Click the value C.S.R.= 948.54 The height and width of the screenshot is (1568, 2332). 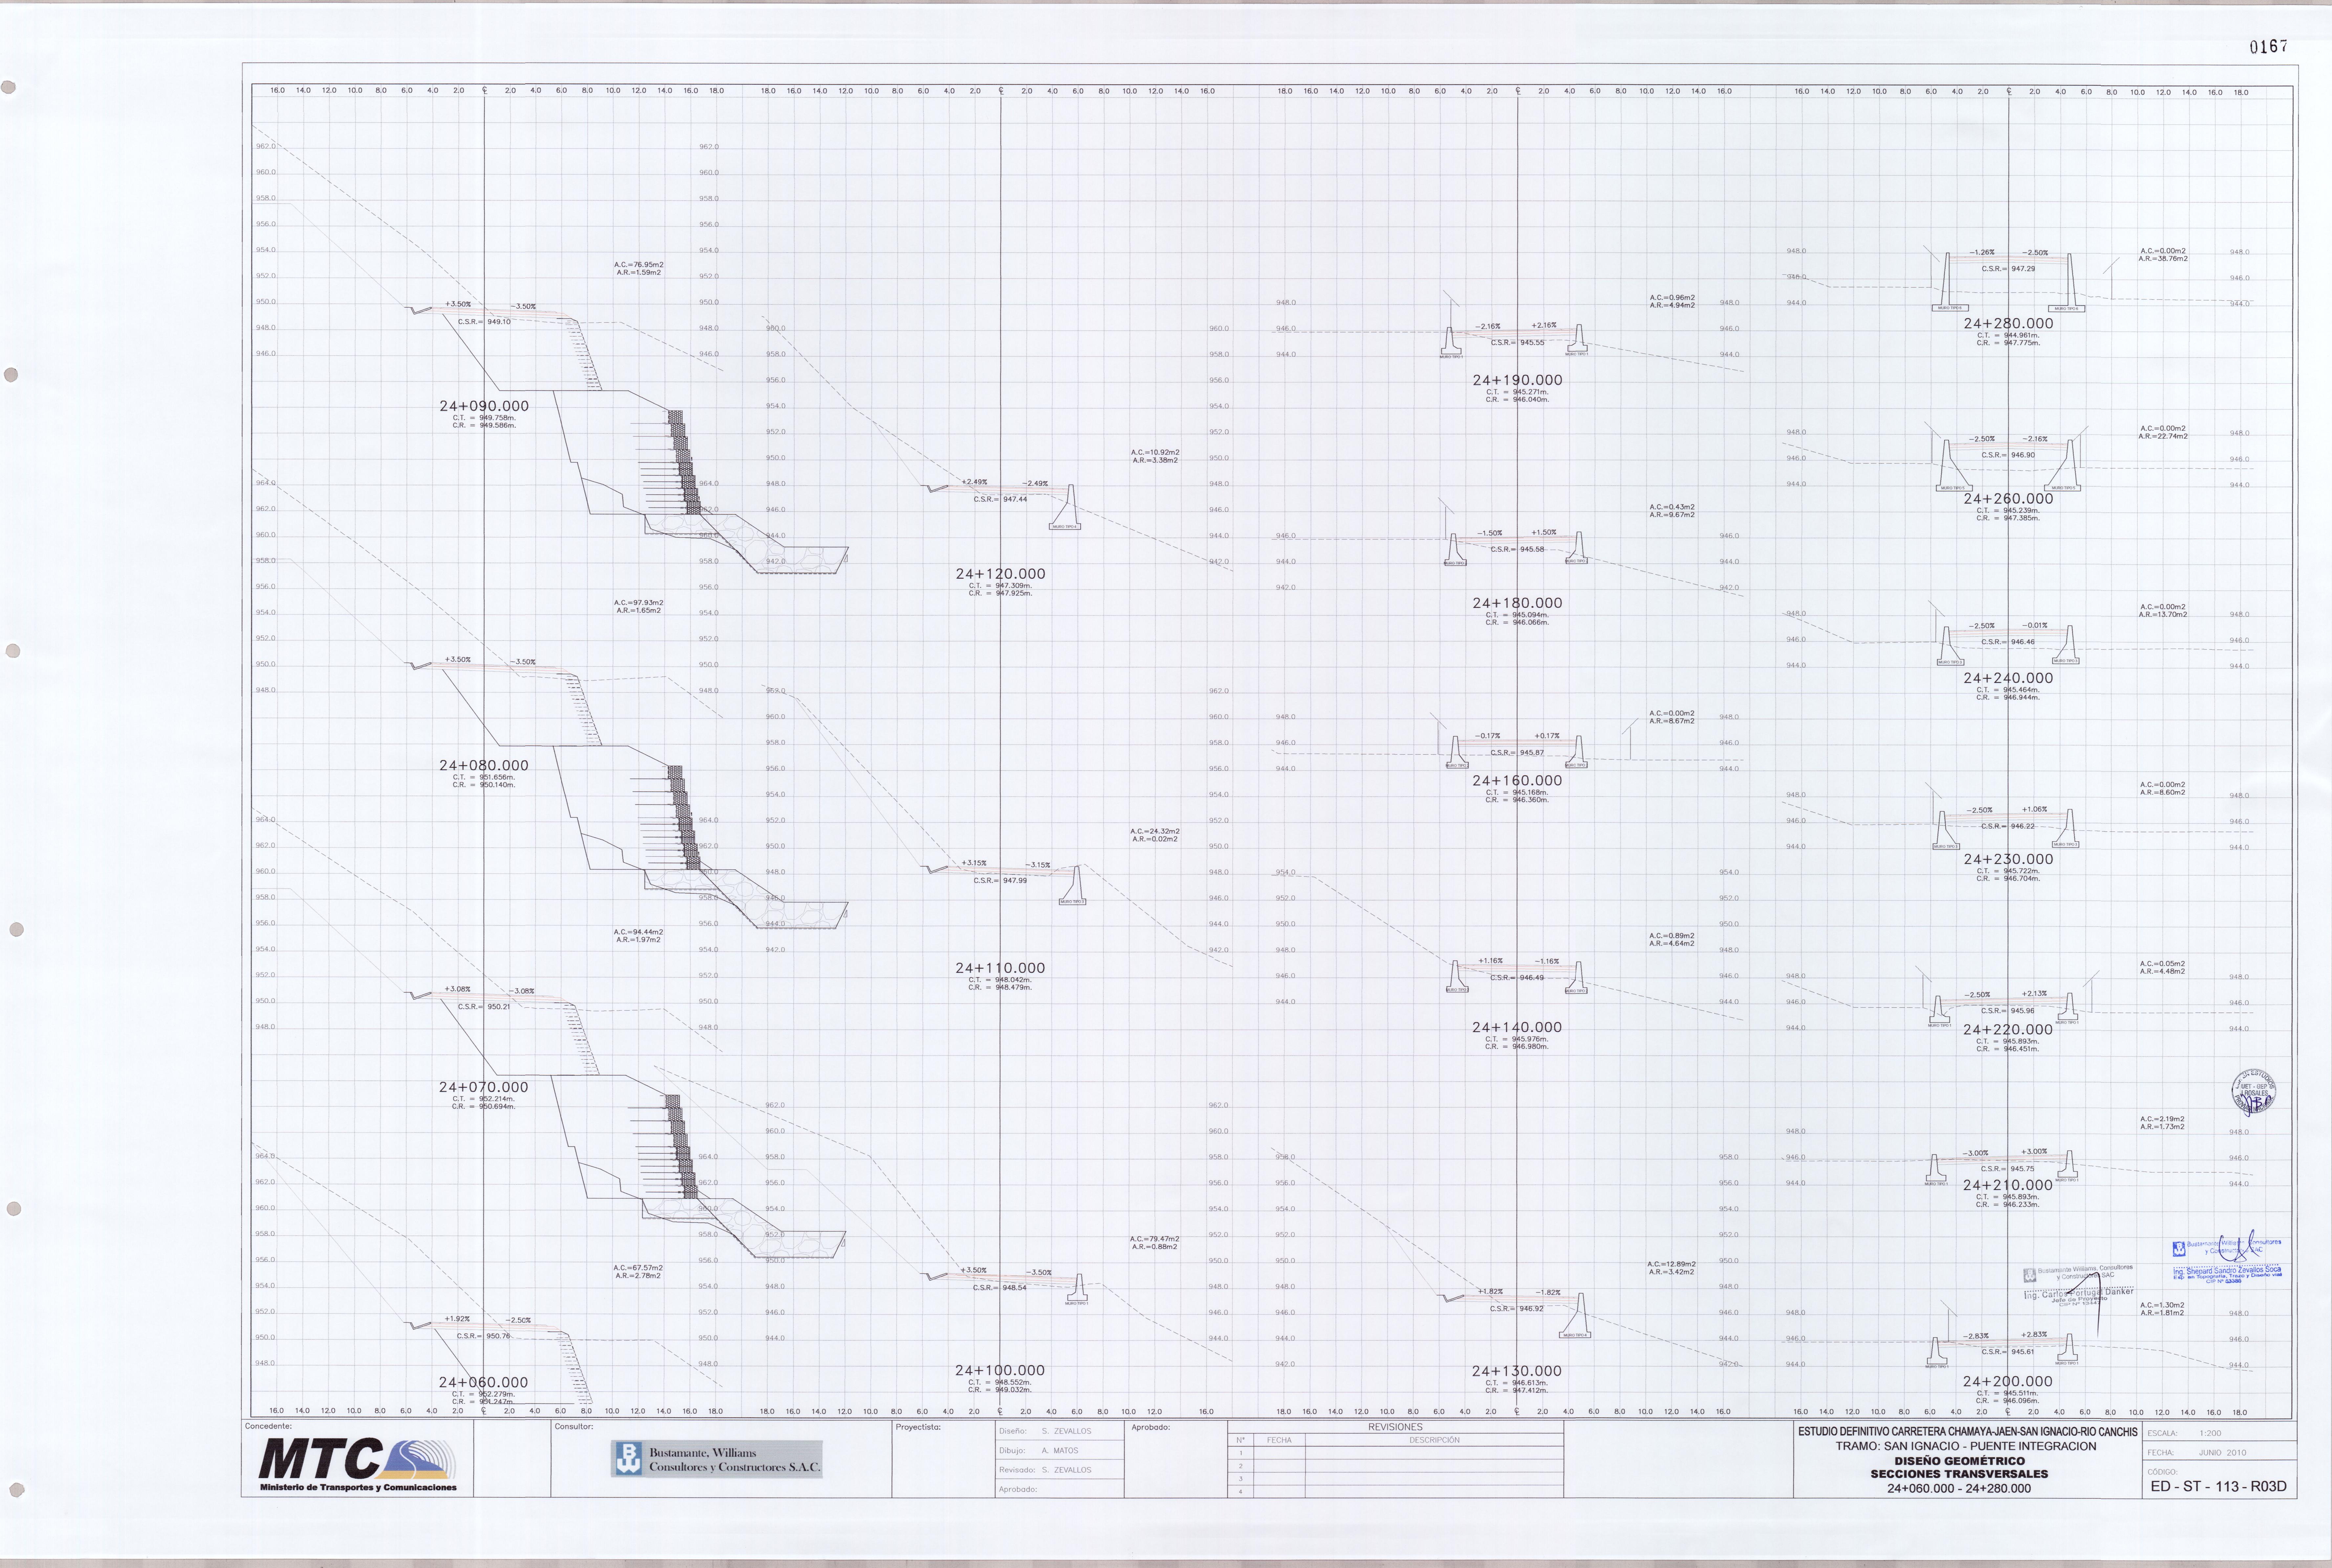click(x=1000, y=1288)
